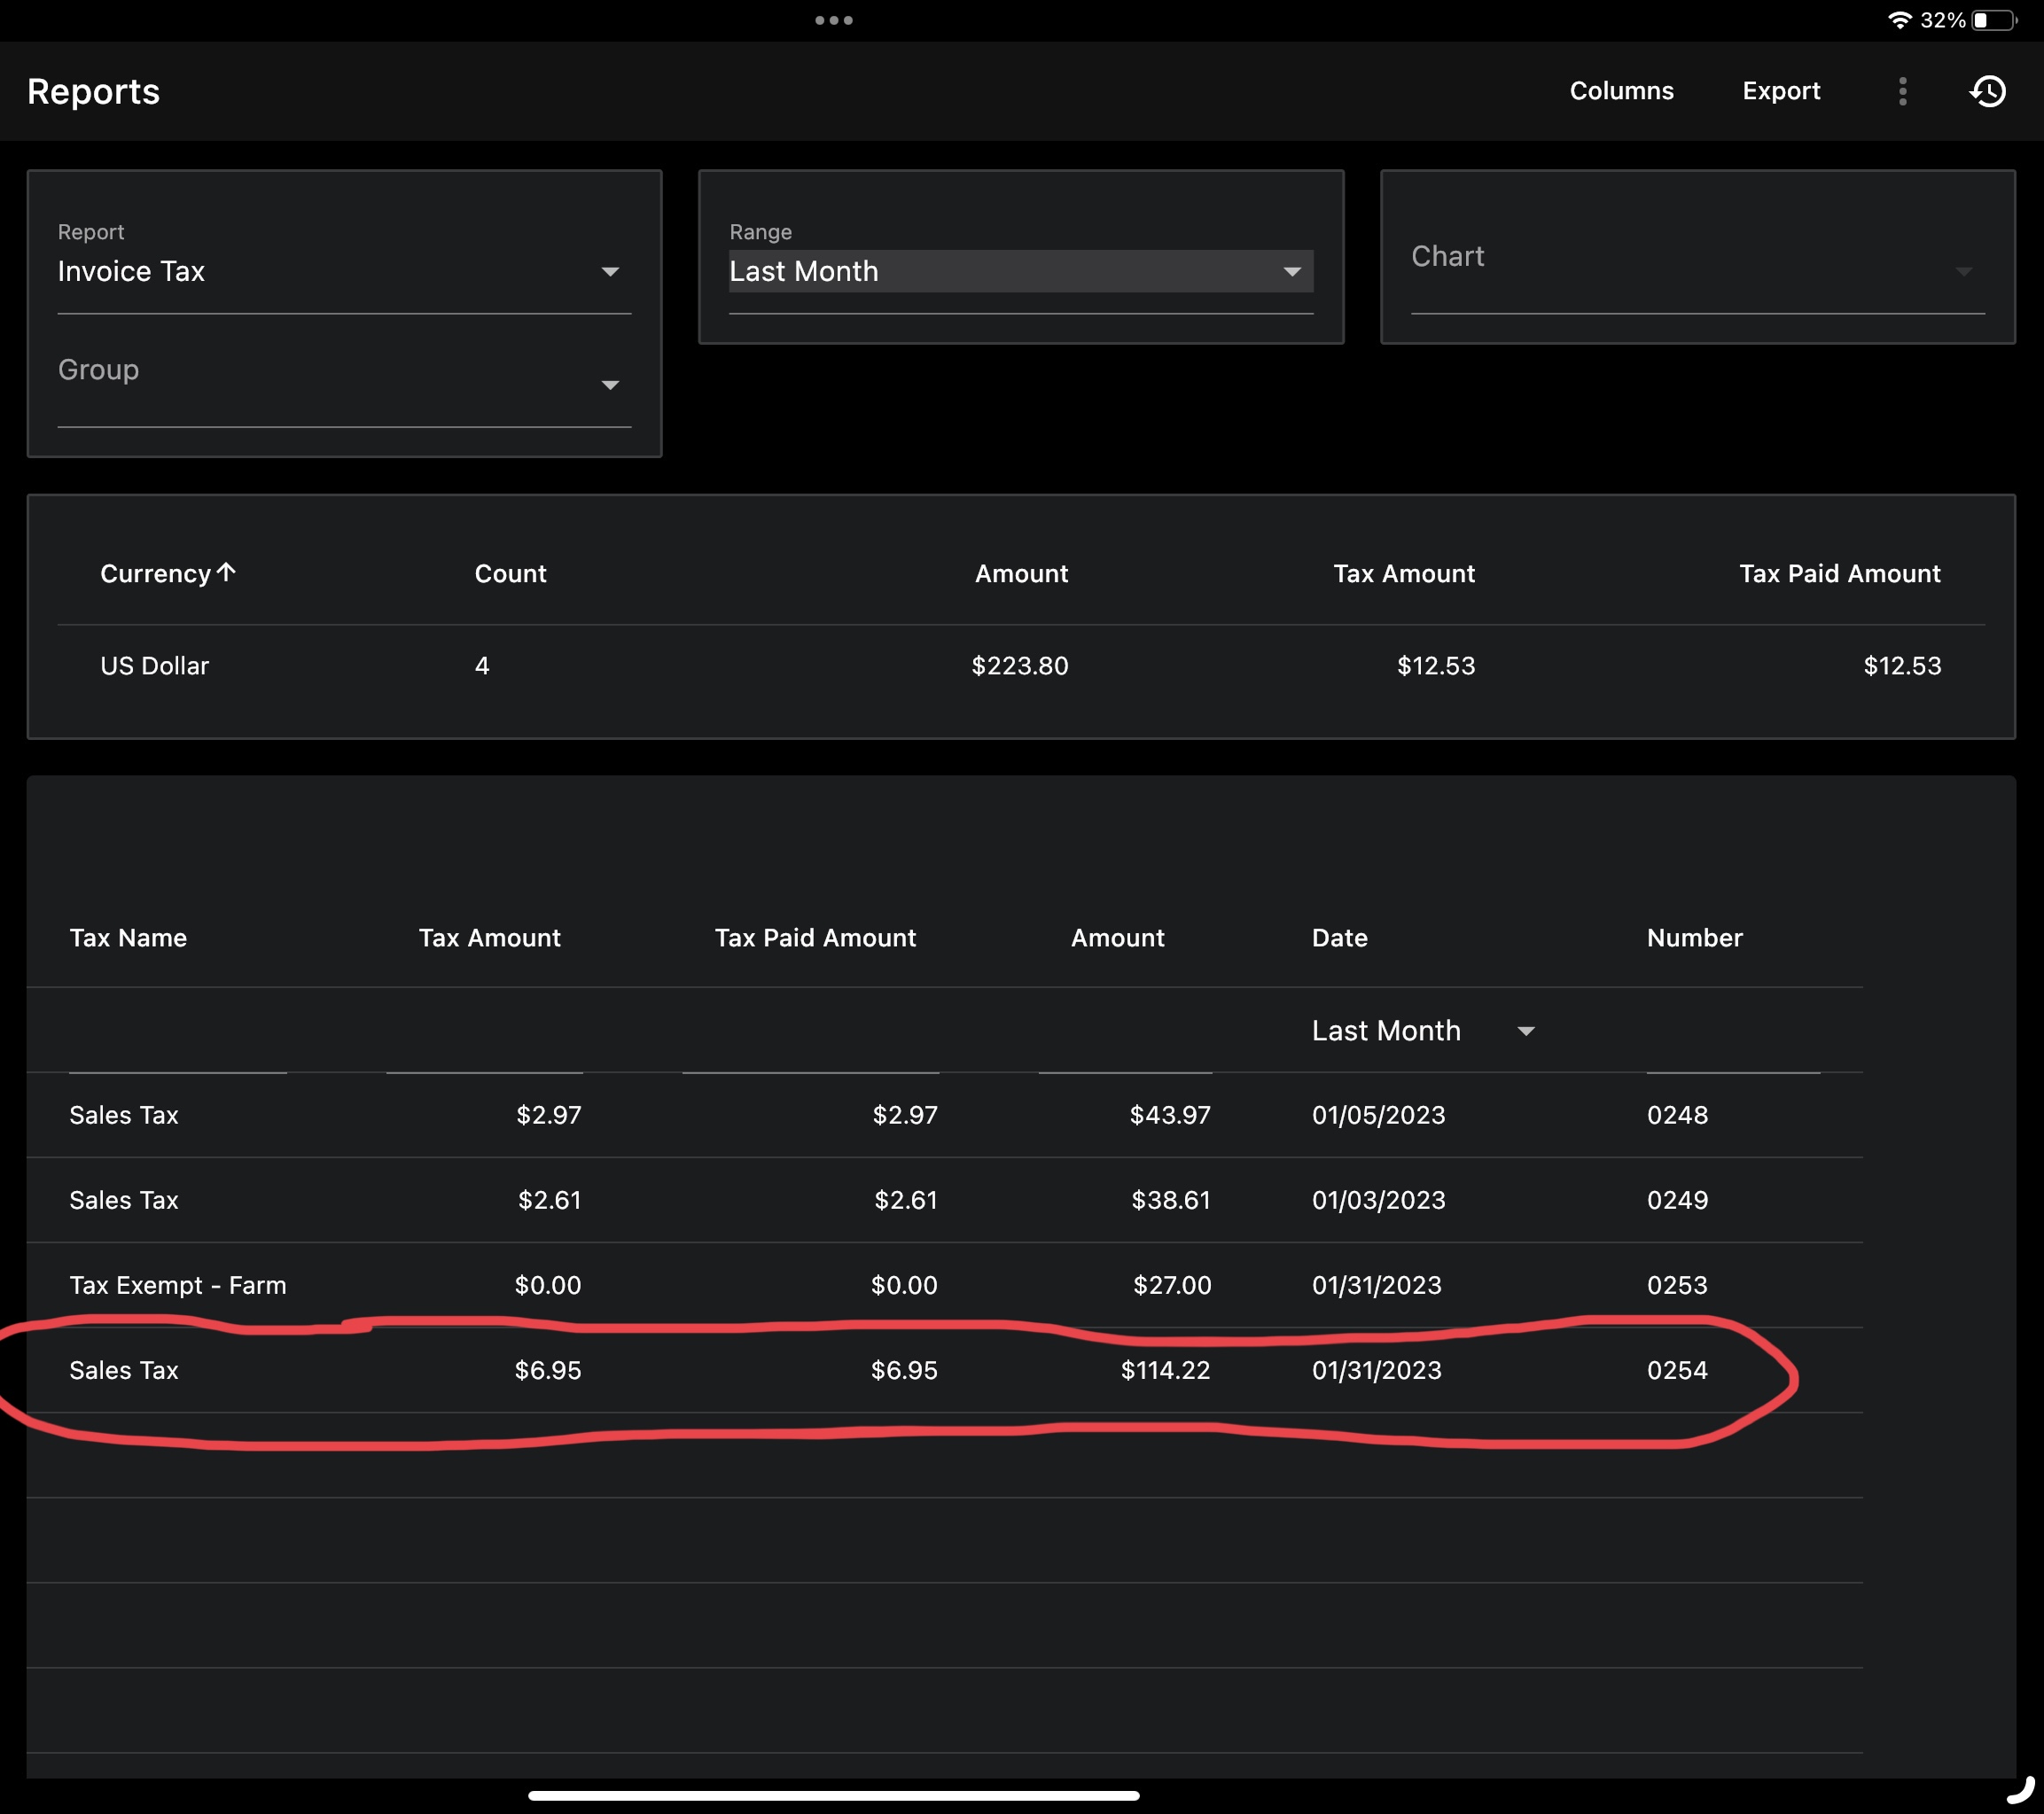Click the Columns button
2044x1814 pixels.
point(1621,91)
